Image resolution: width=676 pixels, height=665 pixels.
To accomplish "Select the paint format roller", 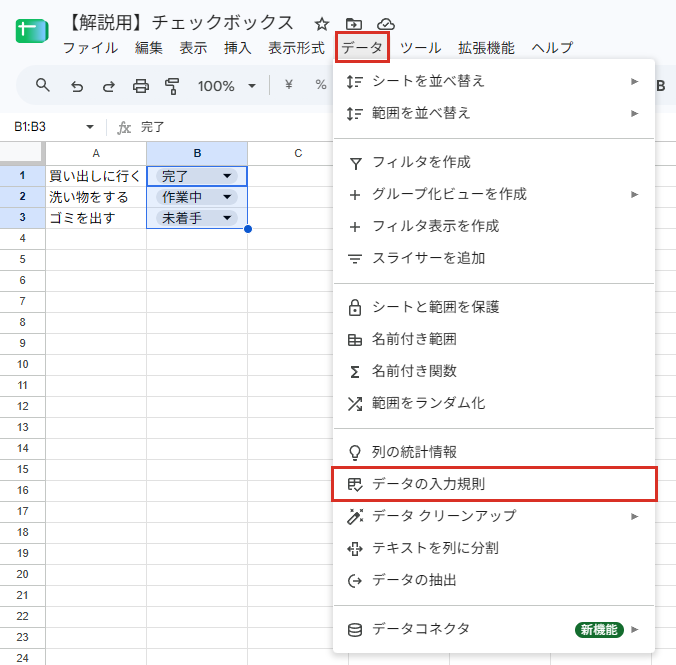I will [x=172, y=86].
